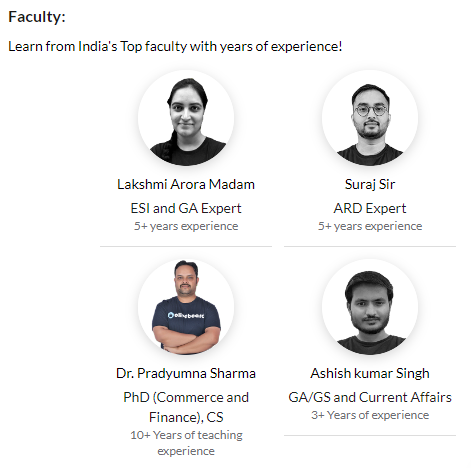Image resolution: width=471 pixels, height=468 pixels.
Task: Click Learn from India's Top faculty sentence
Action: point(175,46)
